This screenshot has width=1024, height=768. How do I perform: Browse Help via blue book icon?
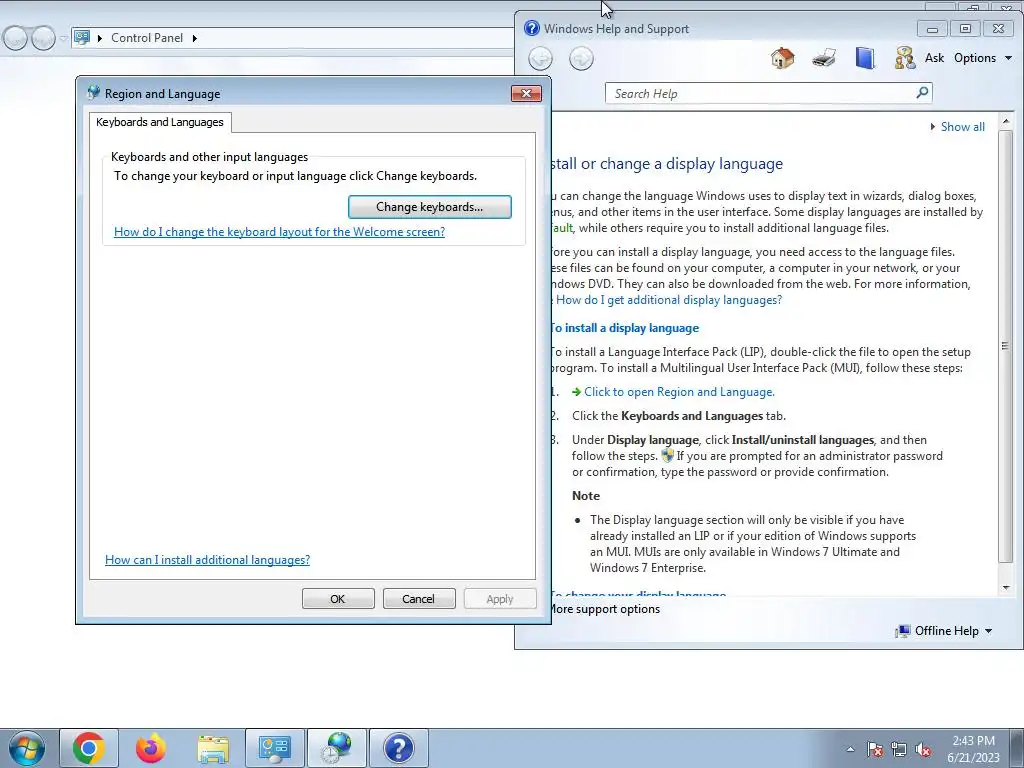(865, 58)
